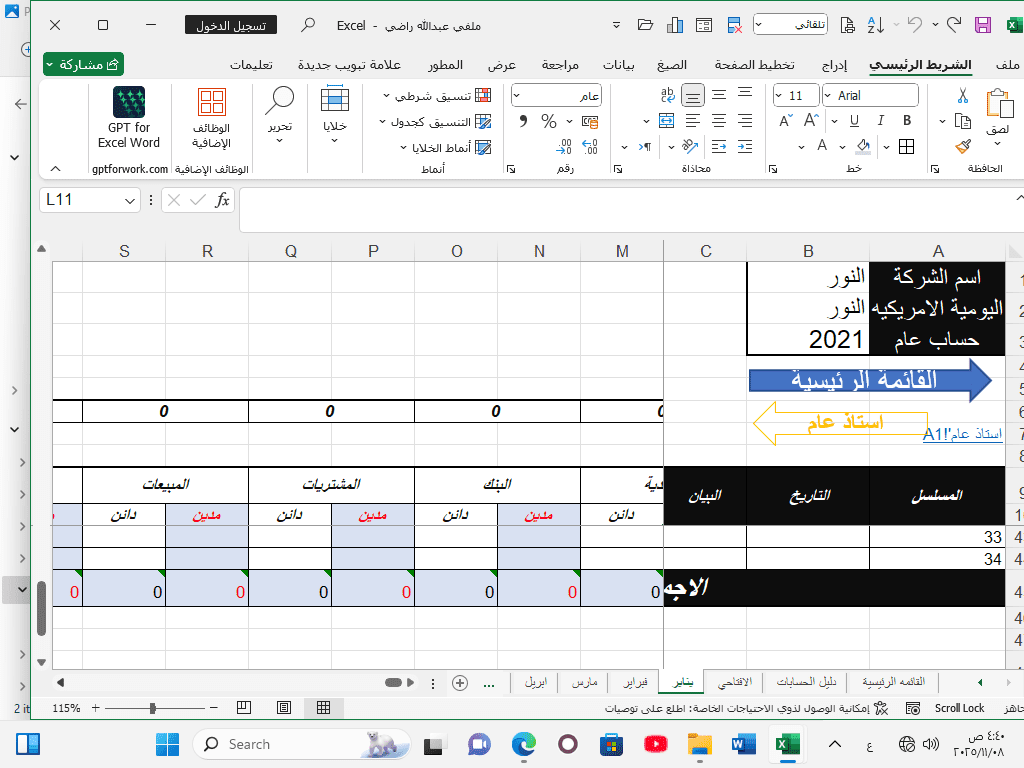Open the Arial font name dropdown
This screenshot has width=1024, height=768.
(x=827, y=96)
